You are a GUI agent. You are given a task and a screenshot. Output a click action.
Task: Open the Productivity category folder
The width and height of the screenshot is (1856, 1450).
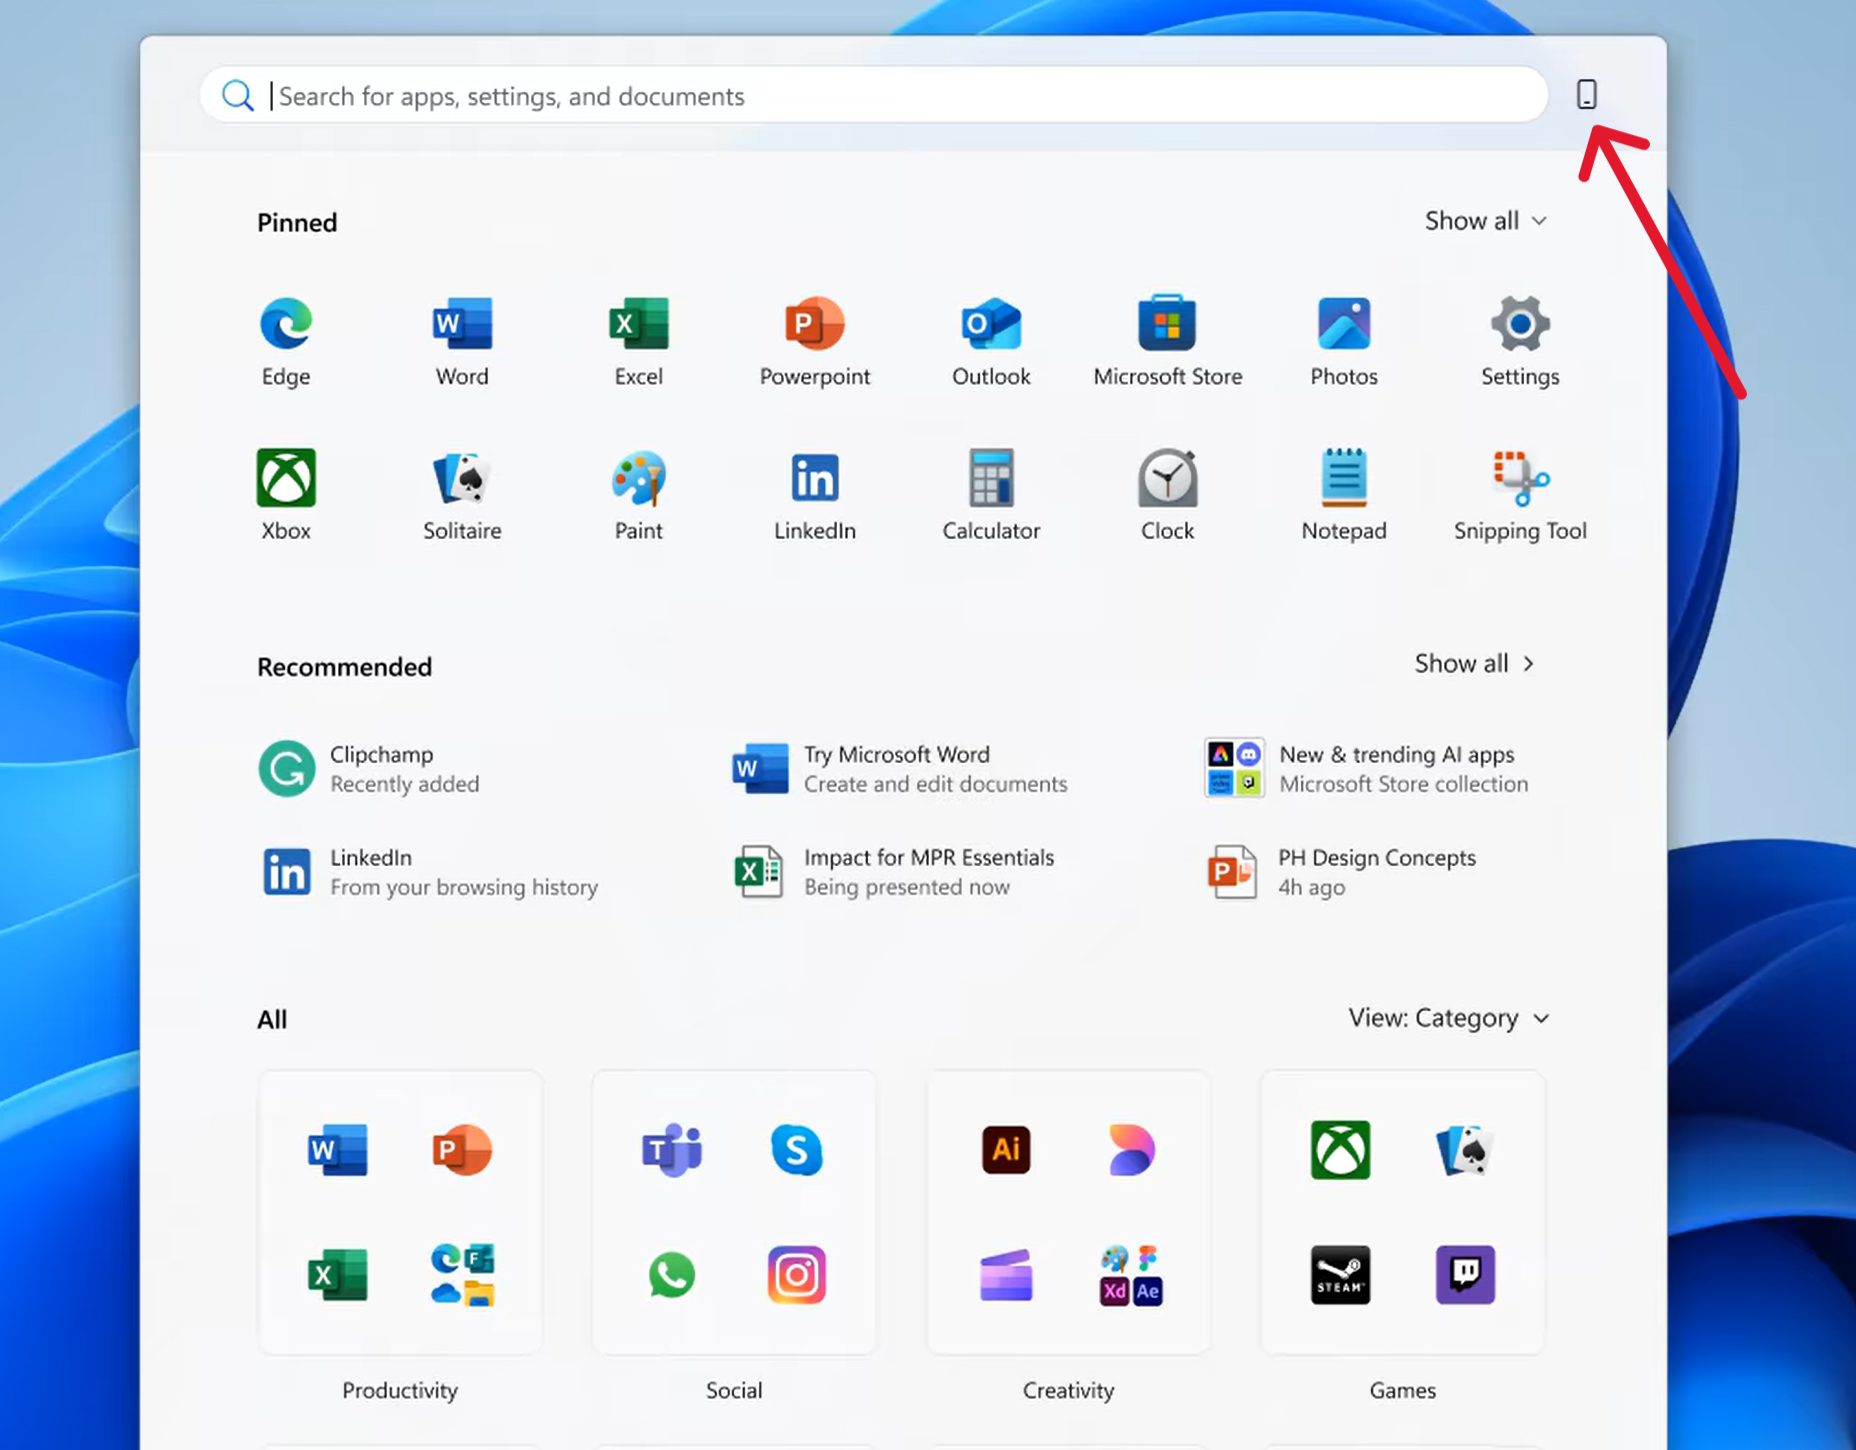400,1212
